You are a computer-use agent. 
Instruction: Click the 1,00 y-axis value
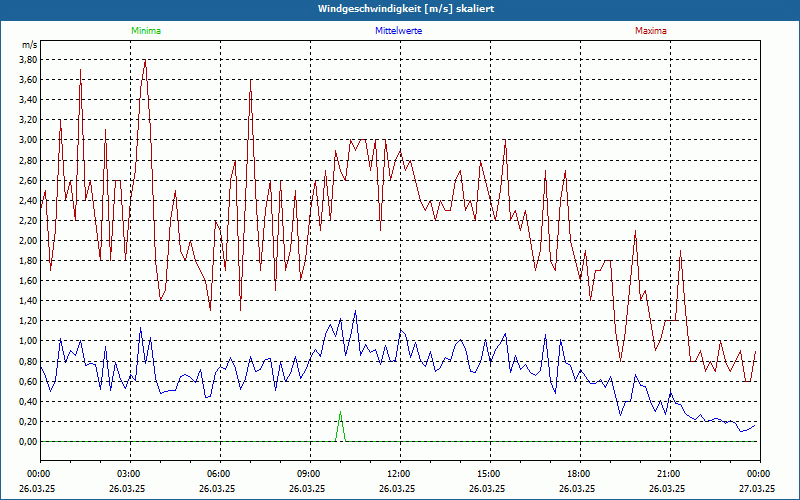pyautogui.click(x=28, y=341)
